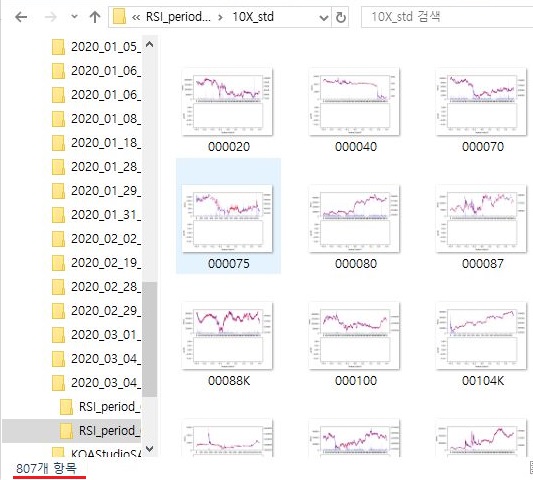
Task: Select the 2020_03_01_ folder icon
Action: 58,335
